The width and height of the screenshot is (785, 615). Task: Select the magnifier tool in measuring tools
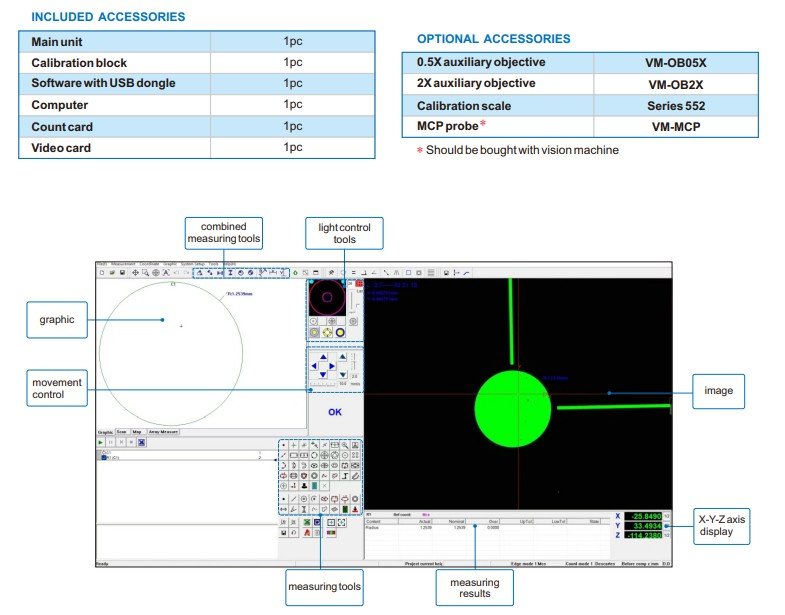tap(345, 443)
